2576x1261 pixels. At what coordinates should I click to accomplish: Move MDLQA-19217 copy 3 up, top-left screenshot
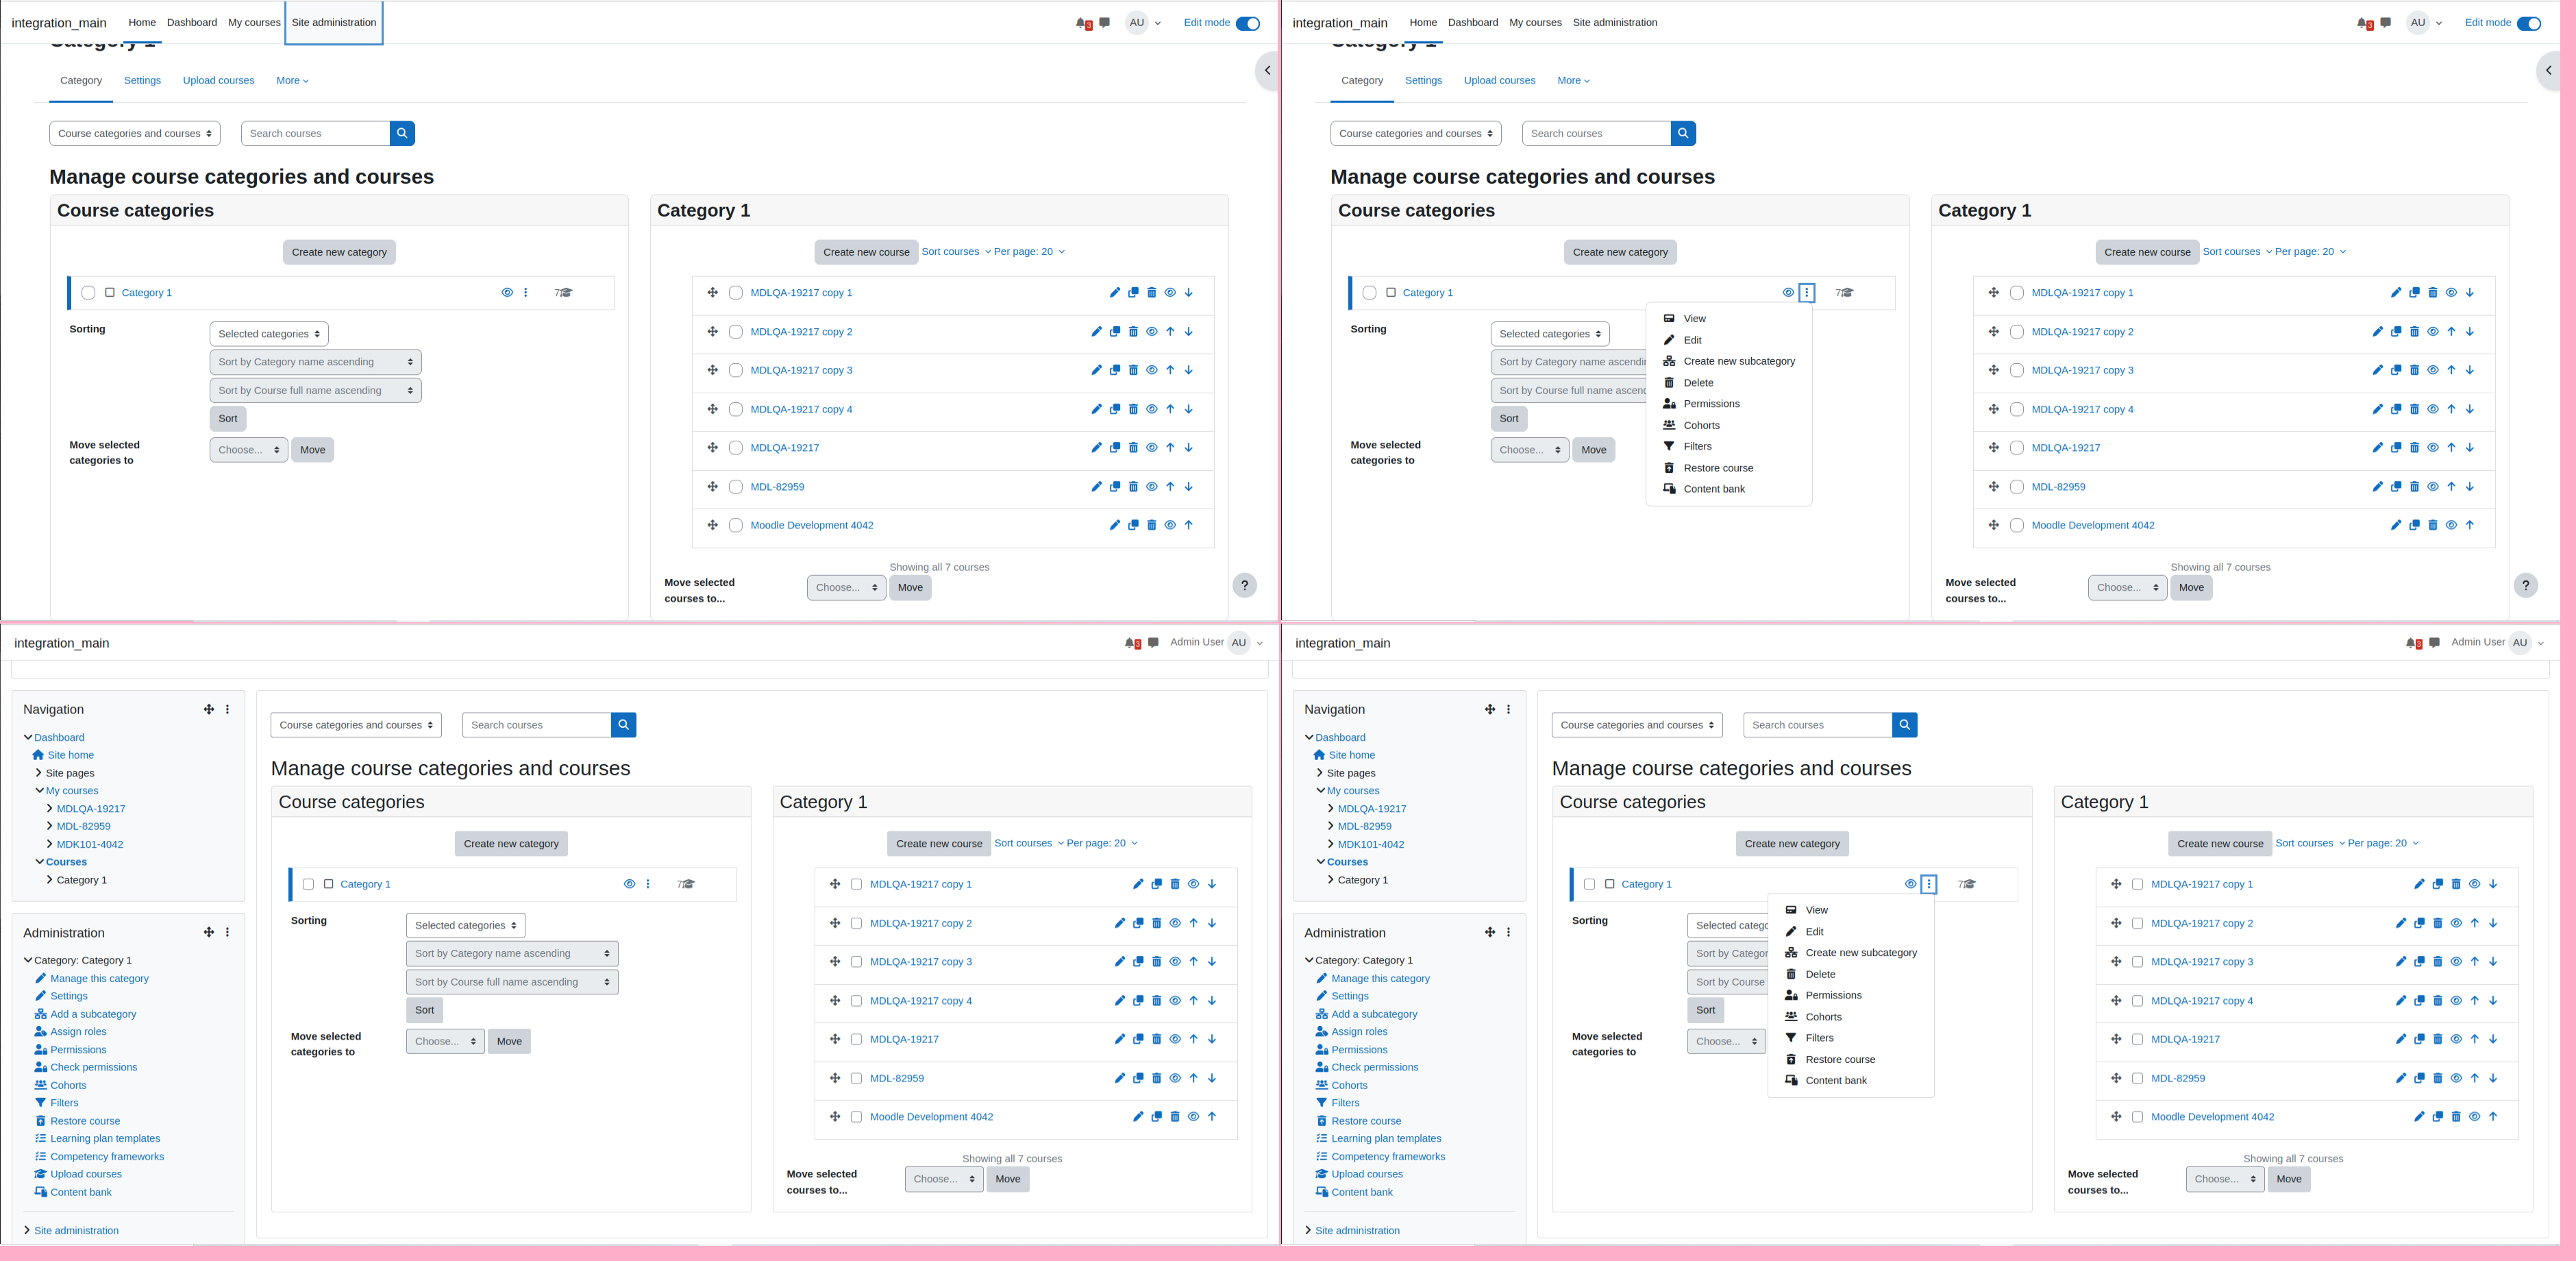(1170, 370)
